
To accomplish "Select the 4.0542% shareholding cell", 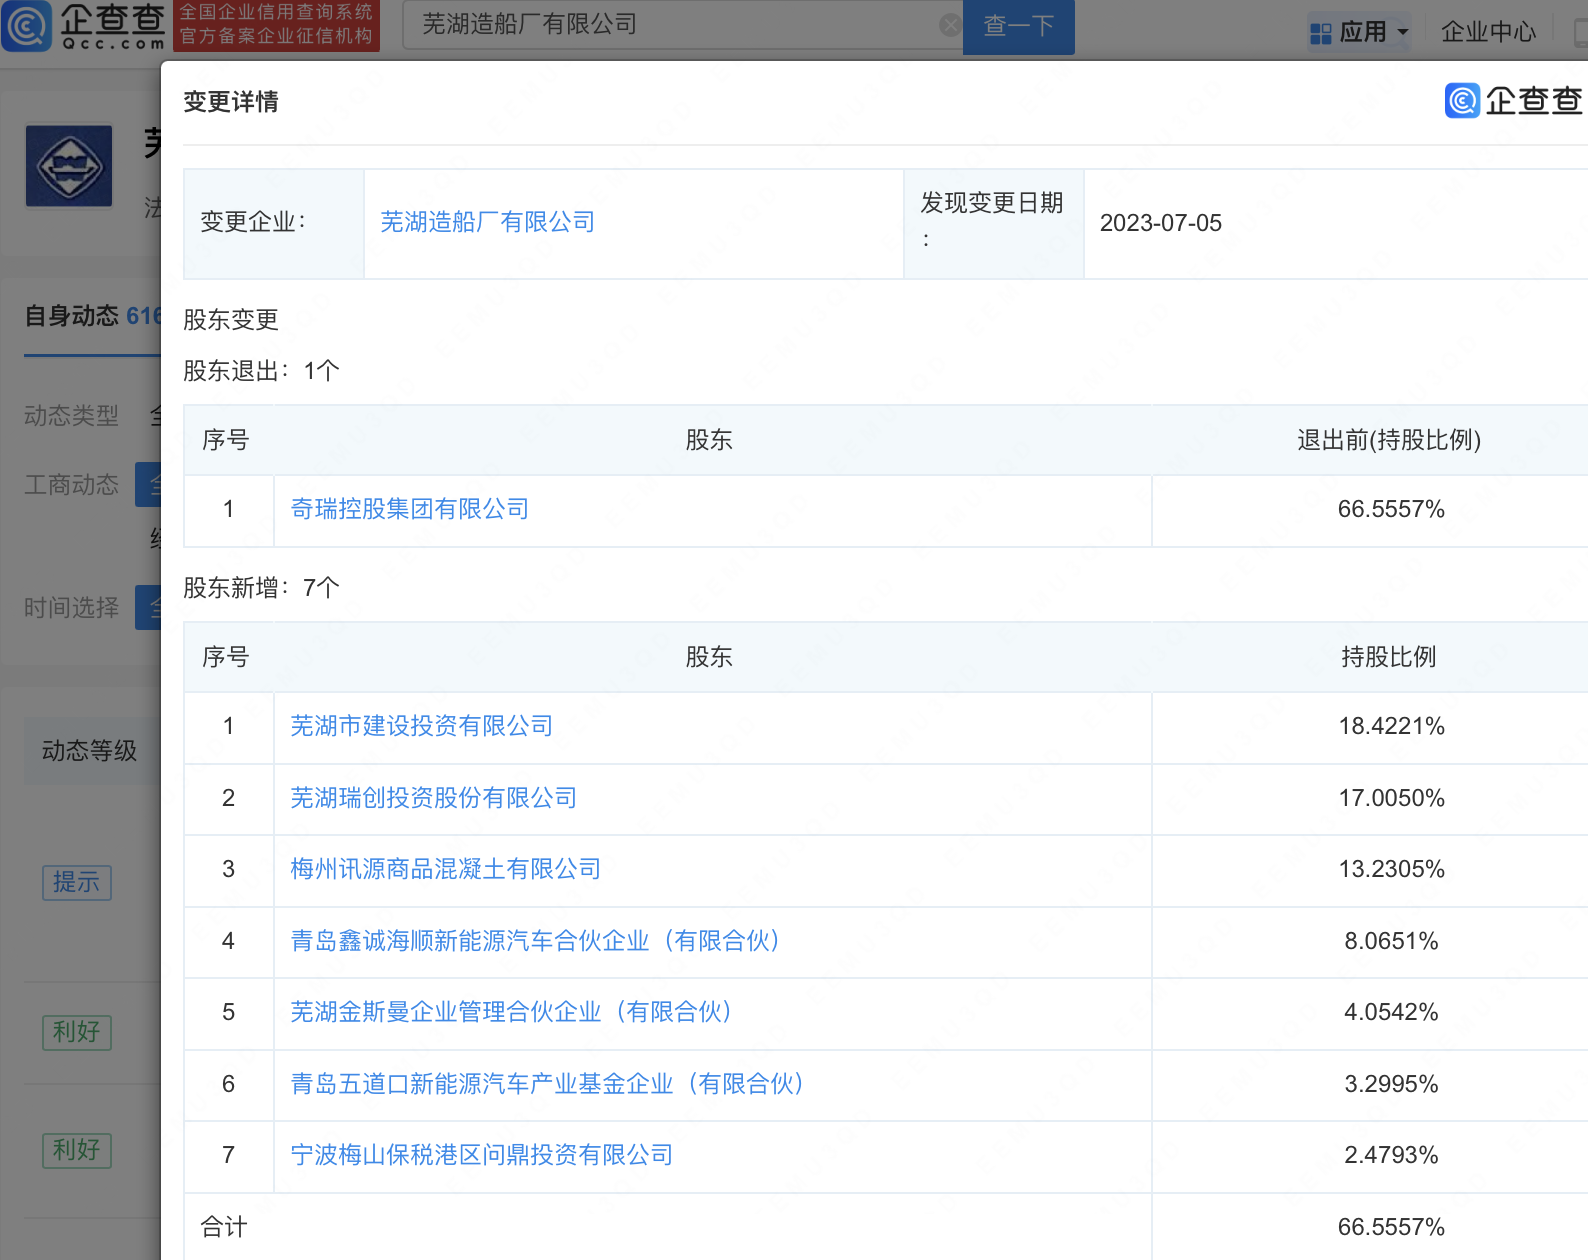I will [x=1391, y=1012].
